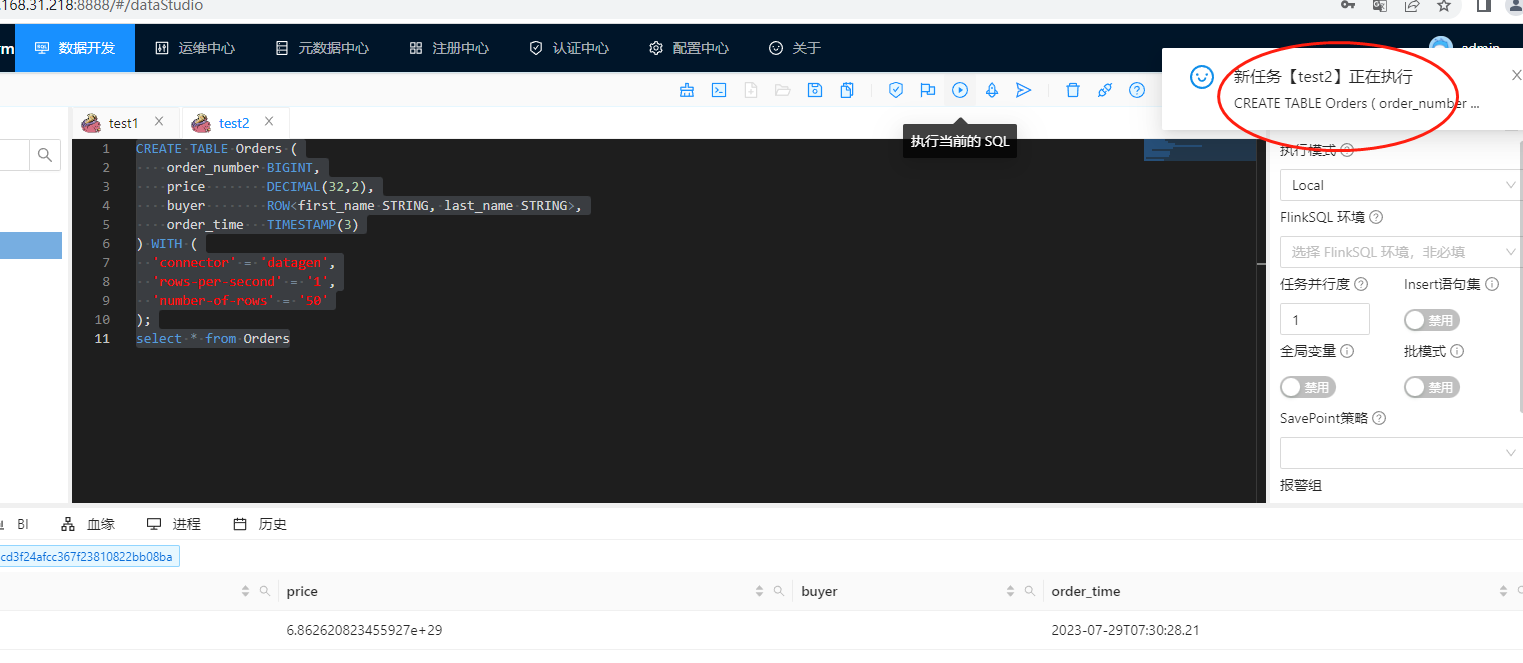Viewport: 1523px width, 663px height.
Task: Turn on the 批模式 switch
Action: tap(1431, 387)
